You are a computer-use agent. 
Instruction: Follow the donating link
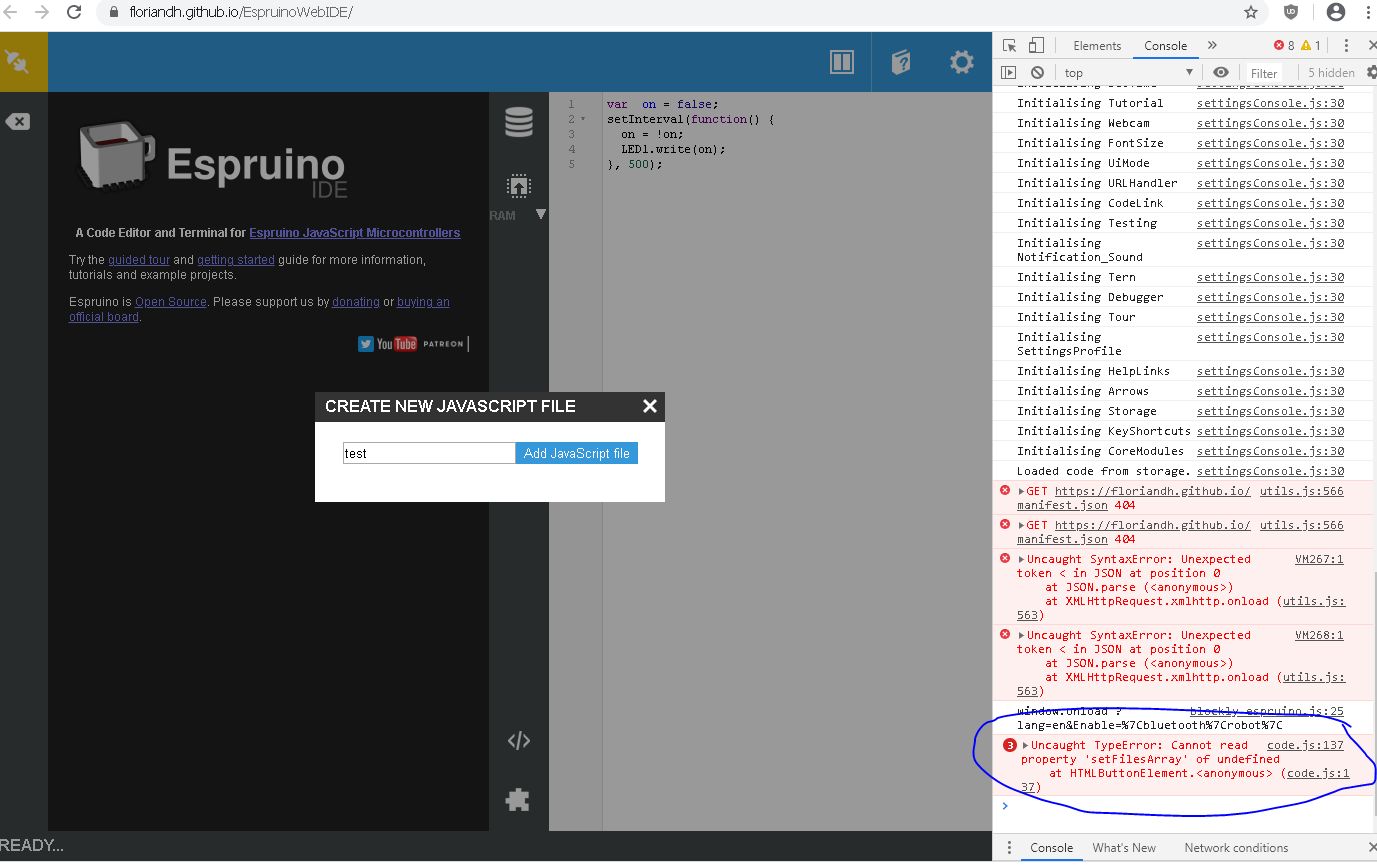pyautogui.click(x=356, y=302)
